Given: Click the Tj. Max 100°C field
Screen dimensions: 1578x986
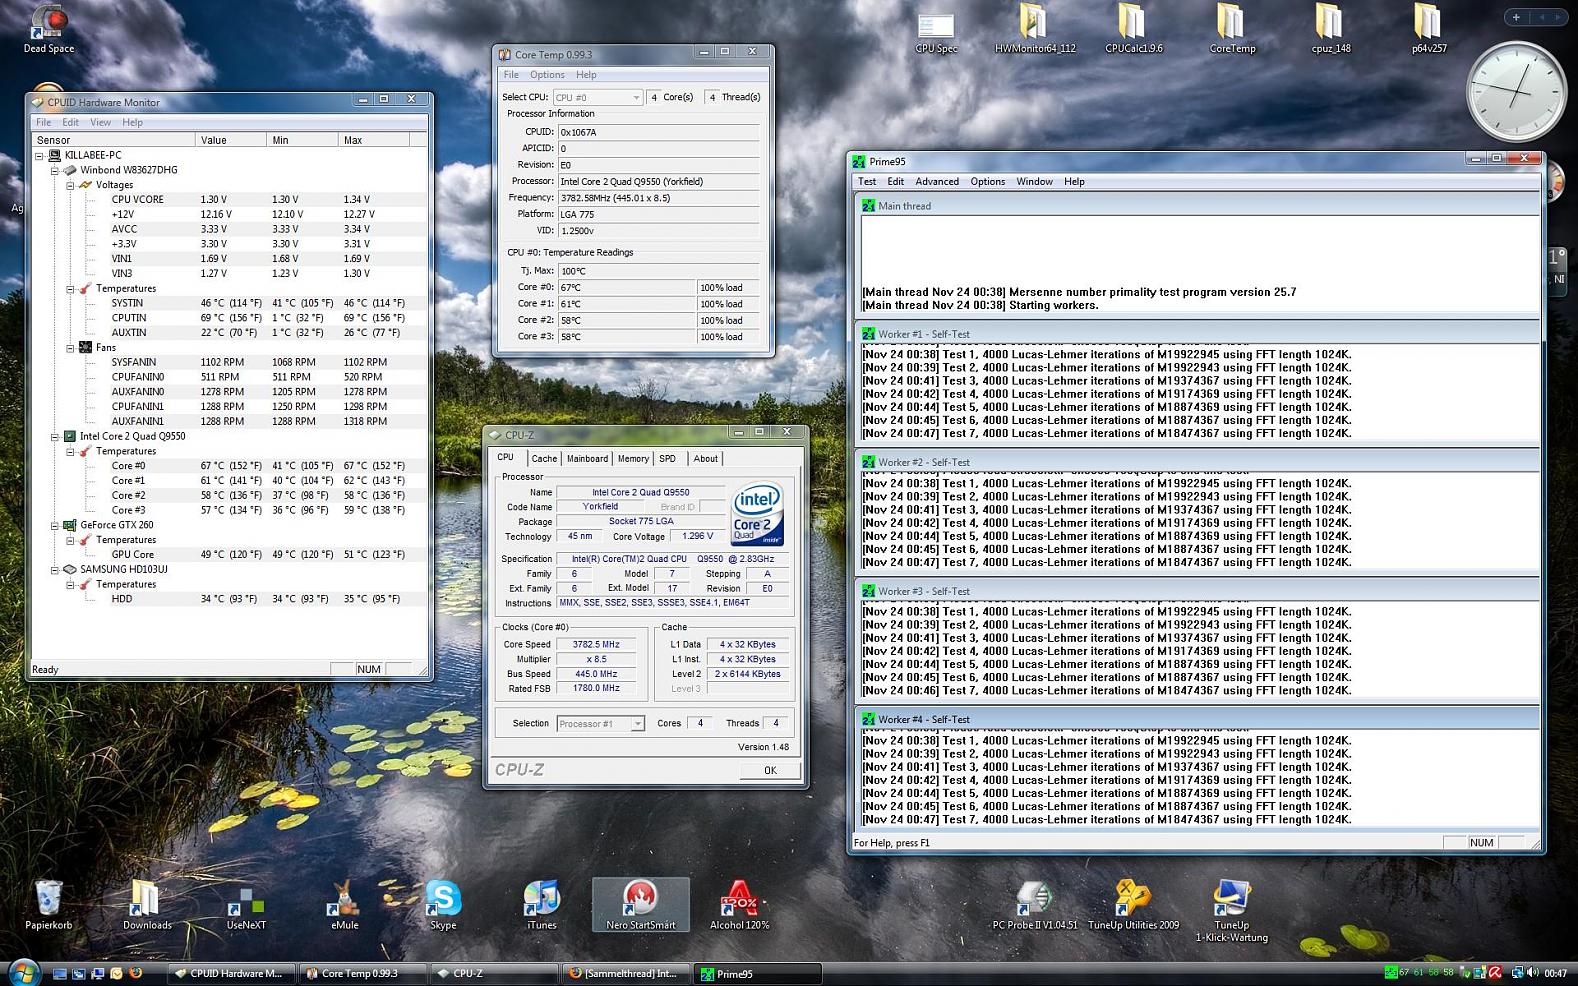Looking at the screenshot, I should (657, 271).
